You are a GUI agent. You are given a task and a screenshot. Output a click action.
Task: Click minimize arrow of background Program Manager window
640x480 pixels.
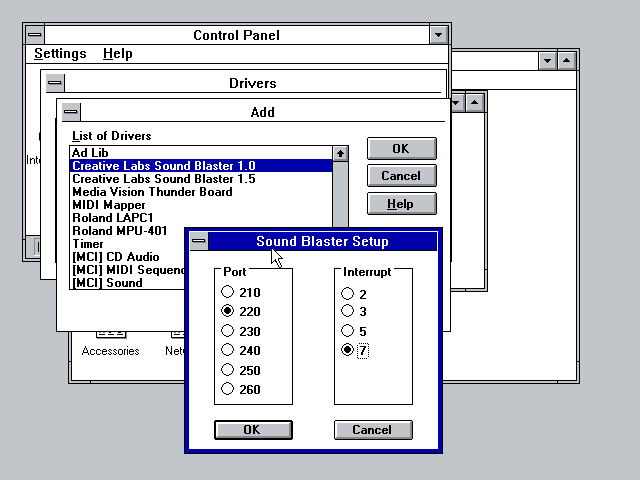547,61
